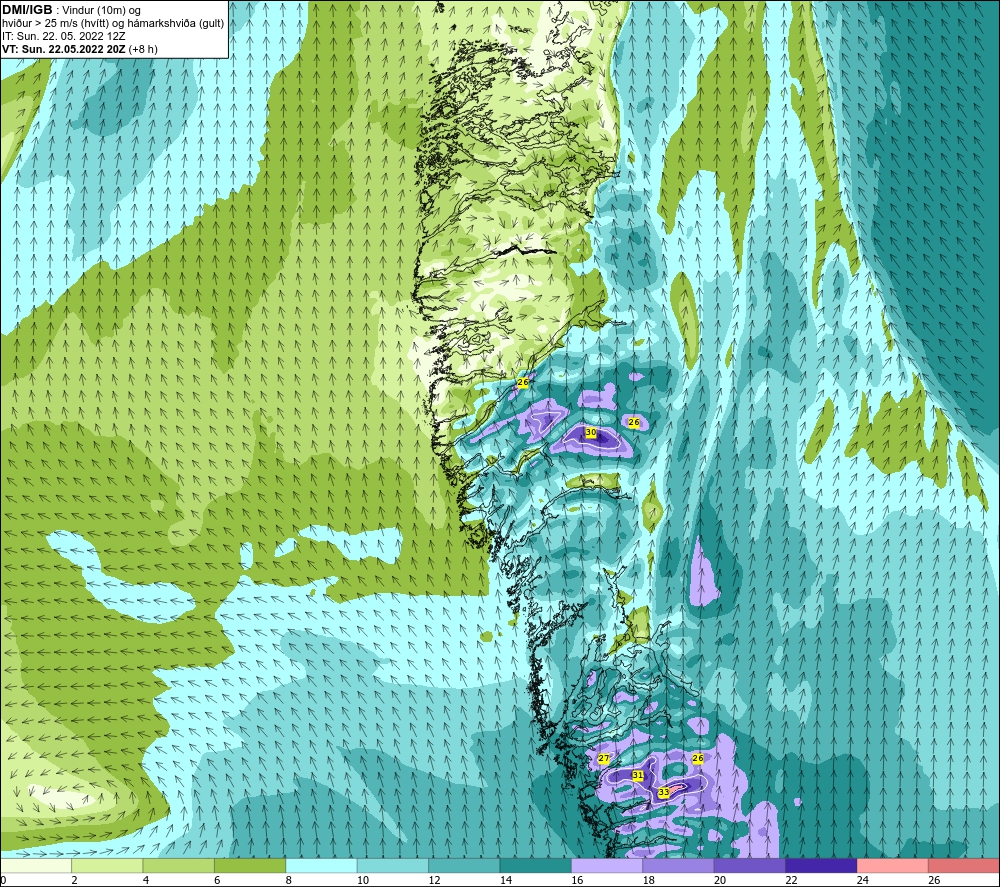Select the legend swatch between 22 and 24
The image size is (1000, 887).
tap(821, 866)
